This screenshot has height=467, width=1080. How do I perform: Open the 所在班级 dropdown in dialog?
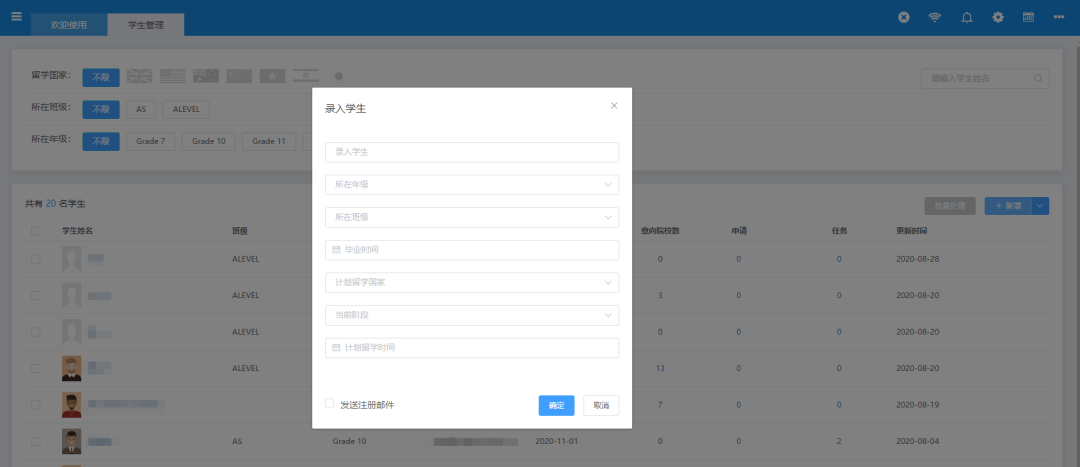472,217
